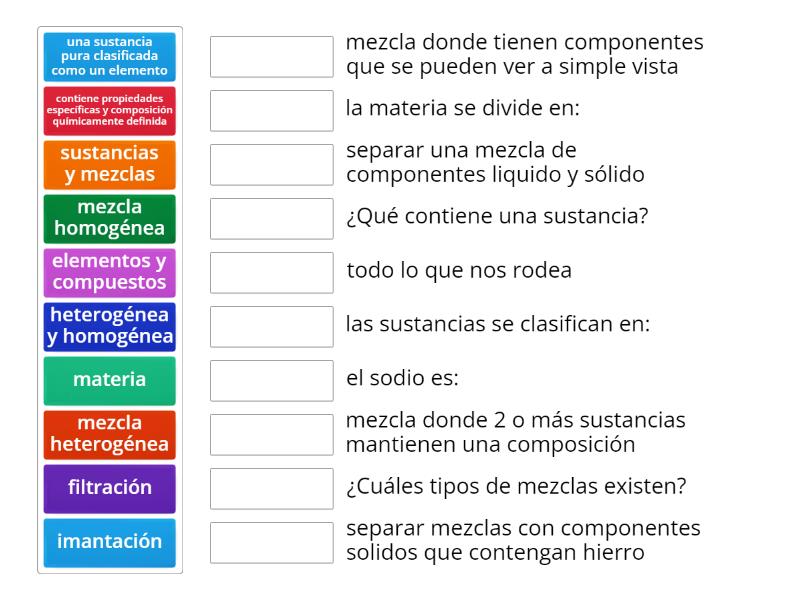This screenshot has width=800, height=600.
Task: Click the empty slot beside 'todo lo que nos rodea'
Action: click(272, 273)
